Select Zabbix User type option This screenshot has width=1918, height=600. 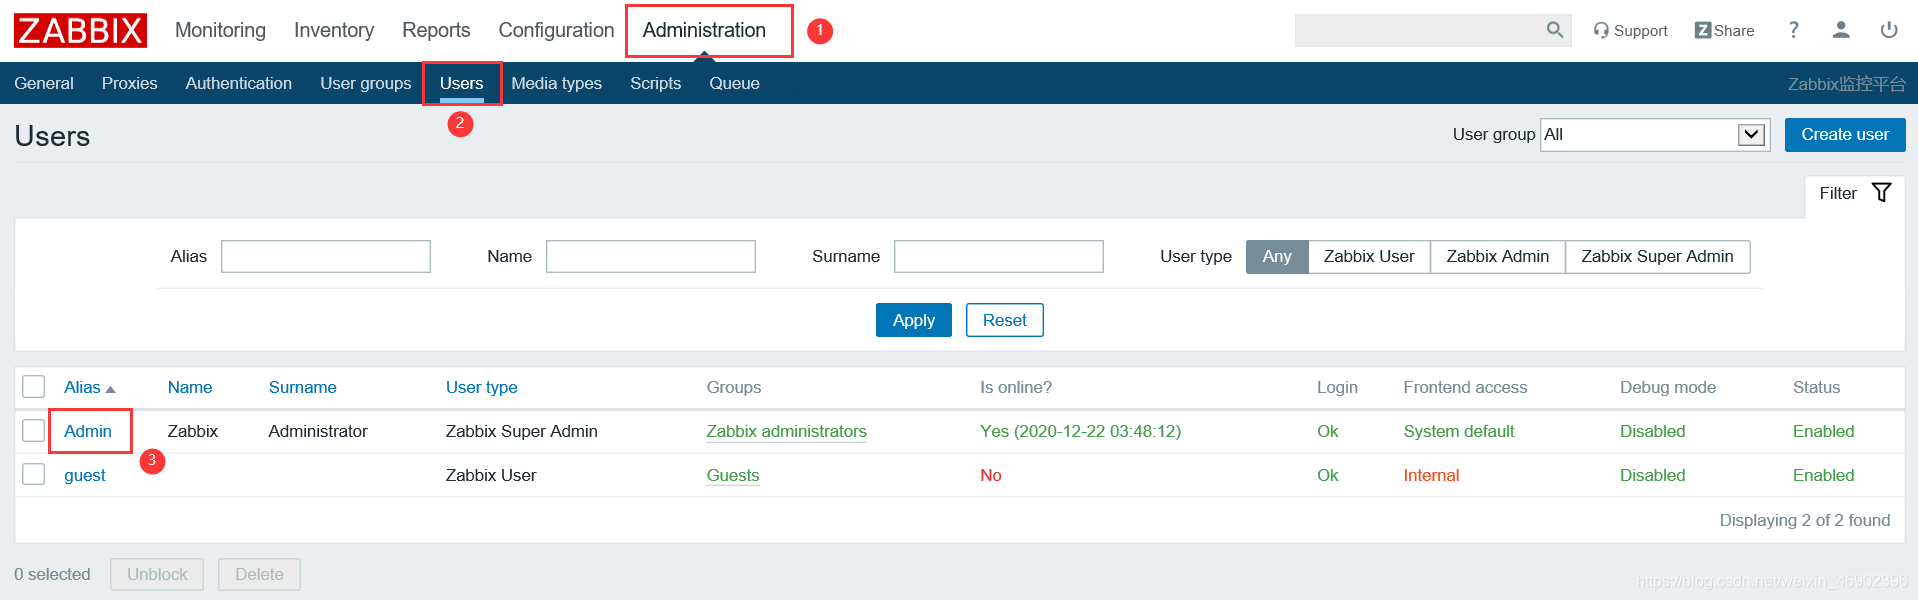1369,257
